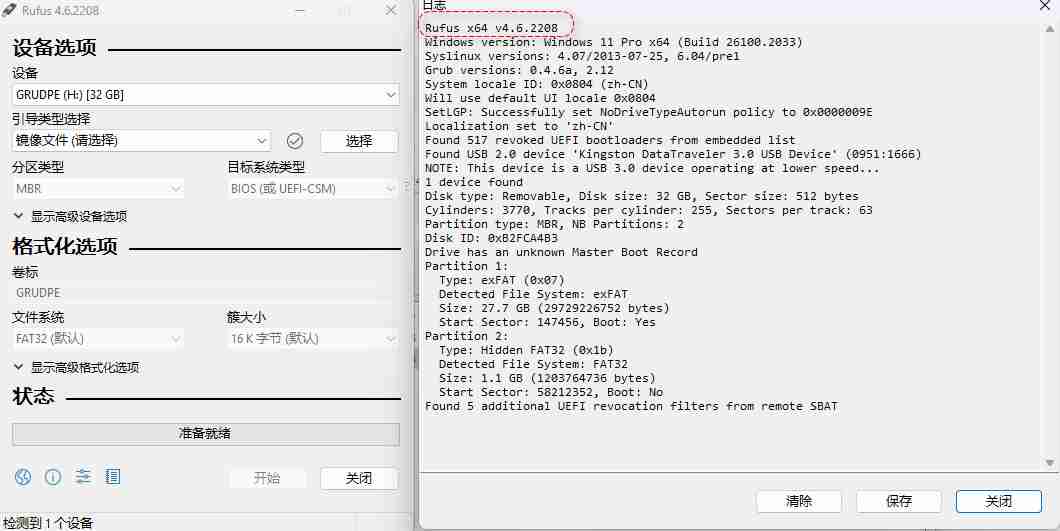Image resolution: width=1060 pixels, height=531 pixels.
Task: Click the checksum checkmark icon next to 选择
Action: 295,141
